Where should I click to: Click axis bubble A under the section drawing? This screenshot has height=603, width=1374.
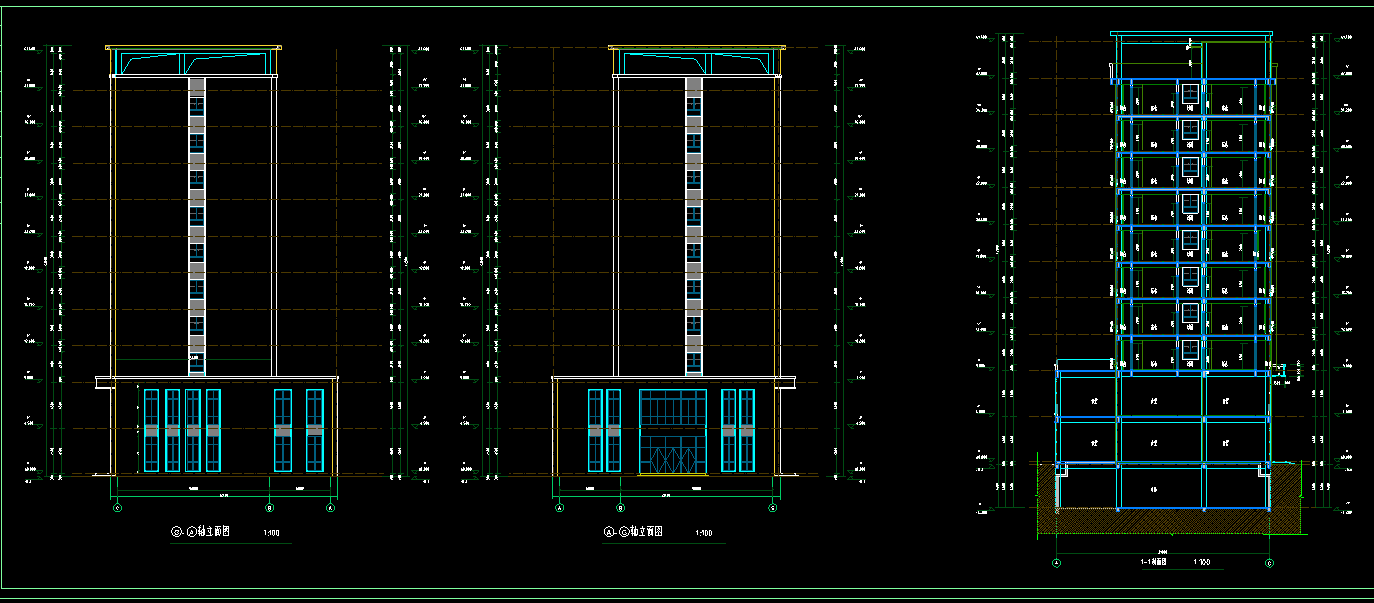tap(1056, 563)
